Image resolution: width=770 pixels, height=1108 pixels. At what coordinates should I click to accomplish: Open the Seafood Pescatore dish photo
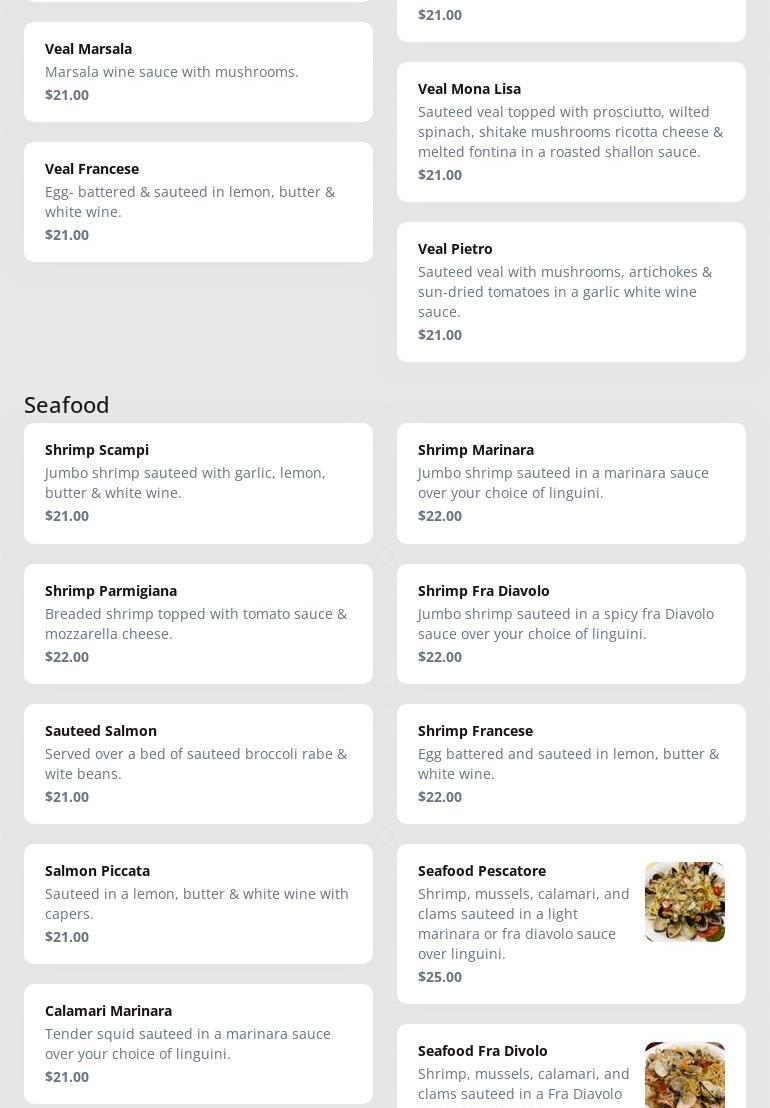click(684, 902)
